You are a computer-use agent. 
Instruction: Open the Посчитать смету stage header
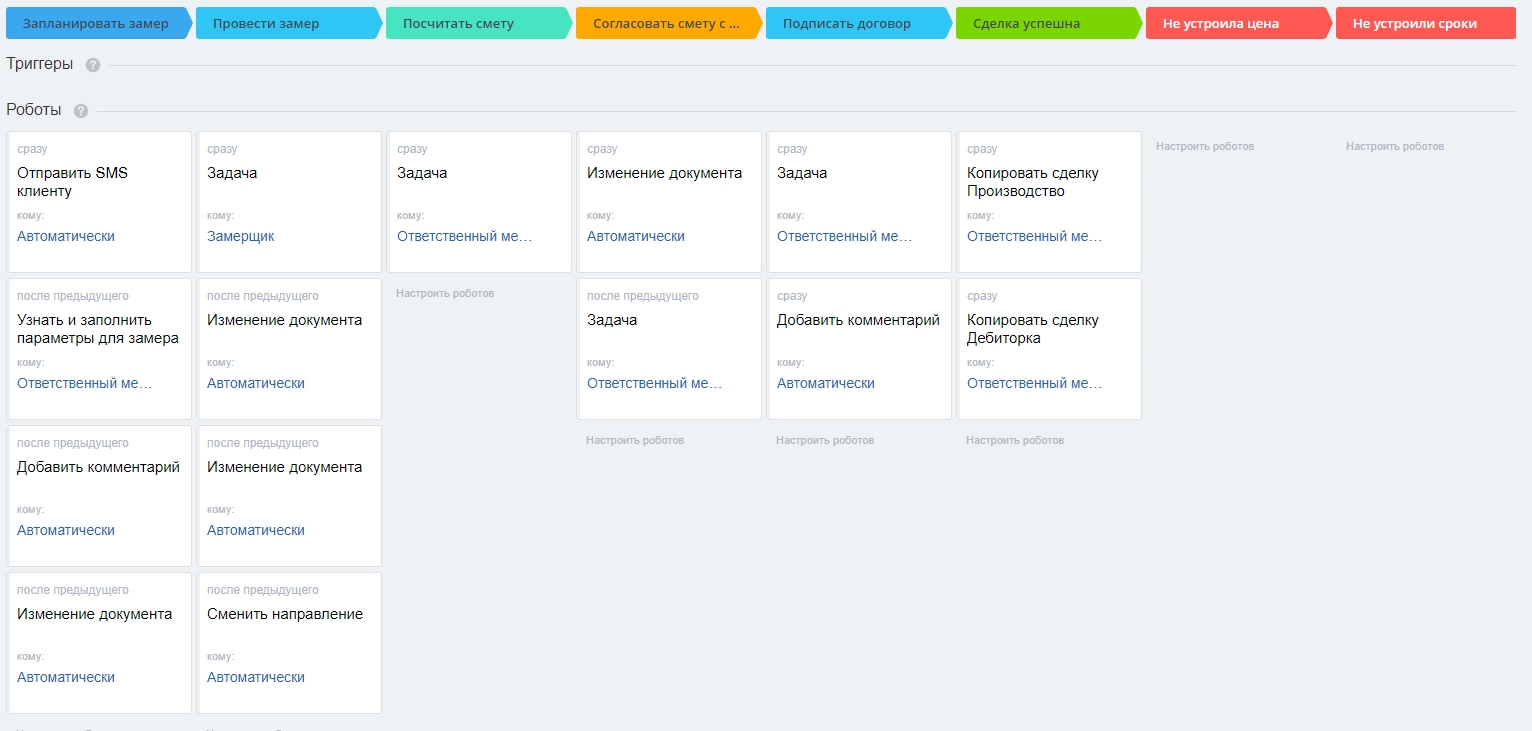476,23
